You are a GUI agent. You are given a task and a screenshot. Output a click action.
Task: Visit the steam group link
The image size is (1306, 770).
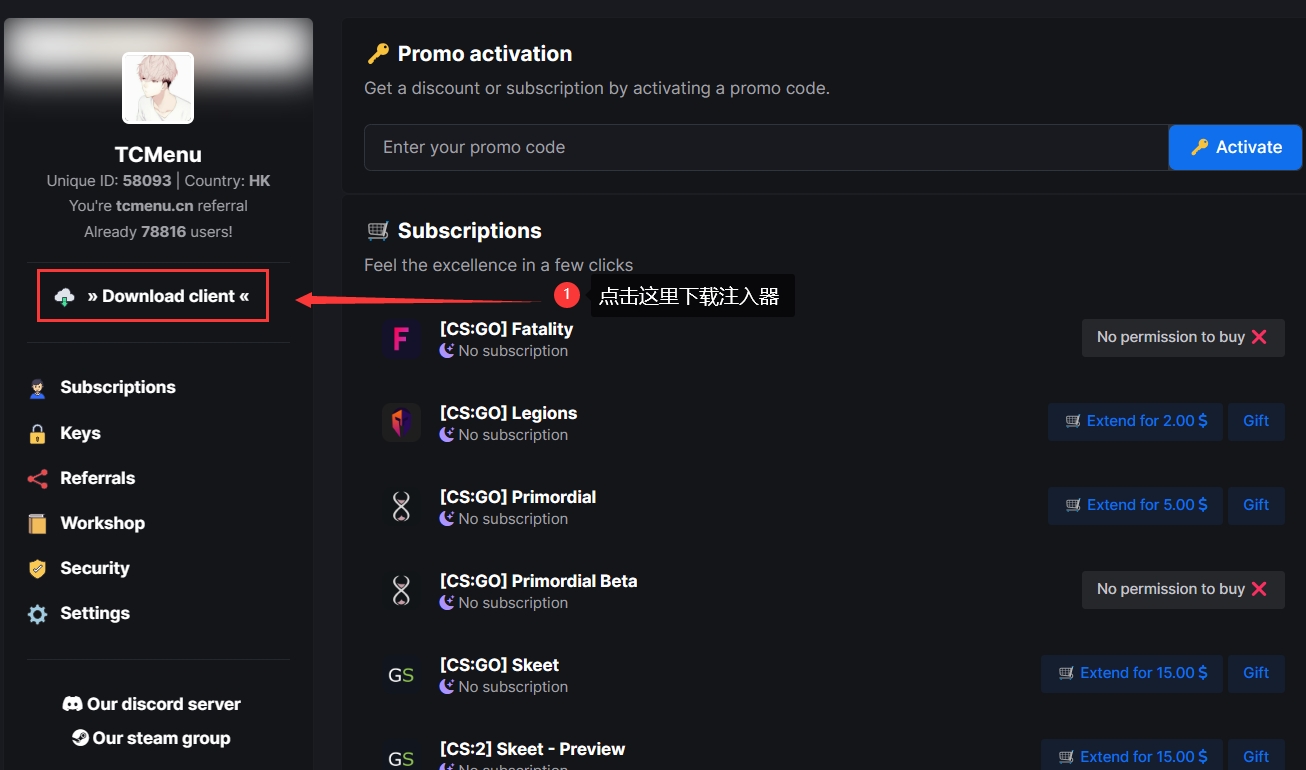[152, 739]
